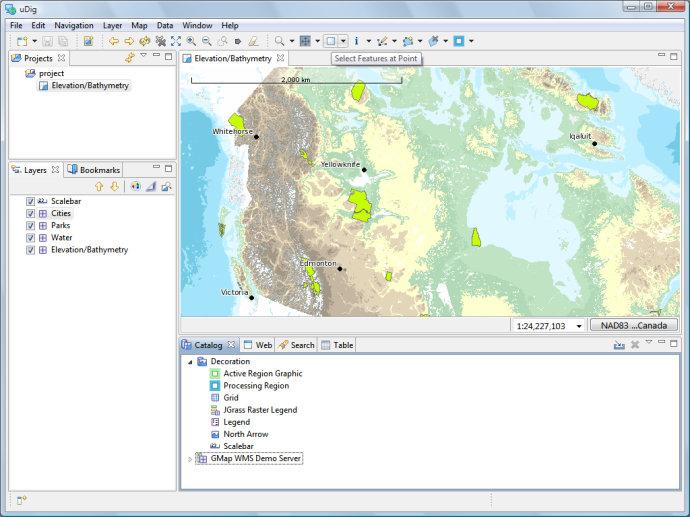Screen dimensions: 690x517
Task: Open the map scale dropdown
Action: click(x=579, y=326)
